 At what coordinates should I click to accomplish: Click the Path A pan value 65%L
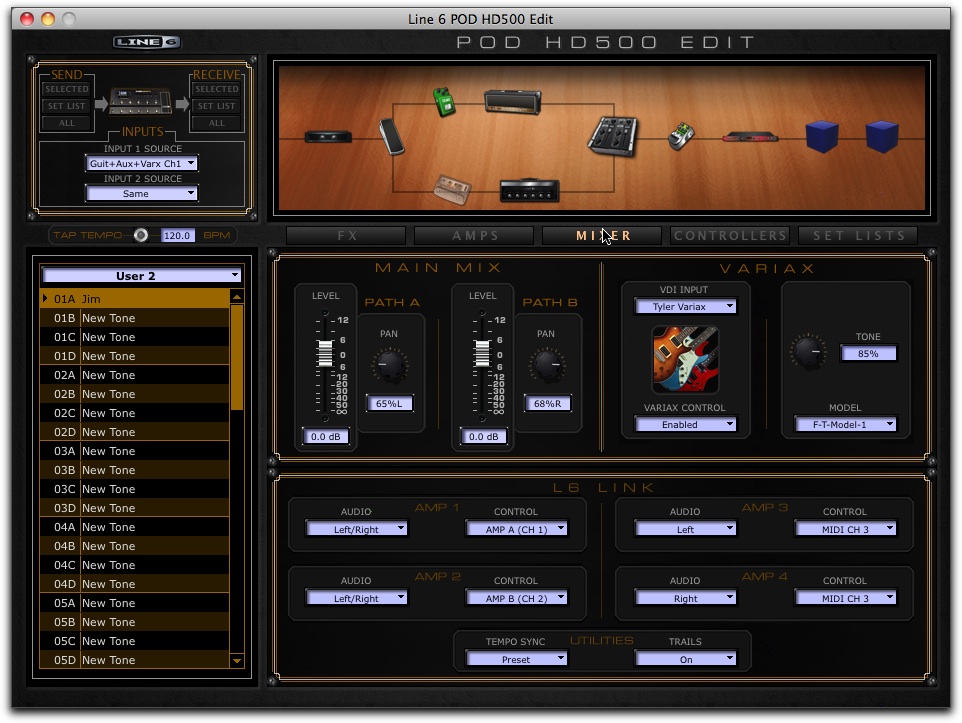coord(390,403)
